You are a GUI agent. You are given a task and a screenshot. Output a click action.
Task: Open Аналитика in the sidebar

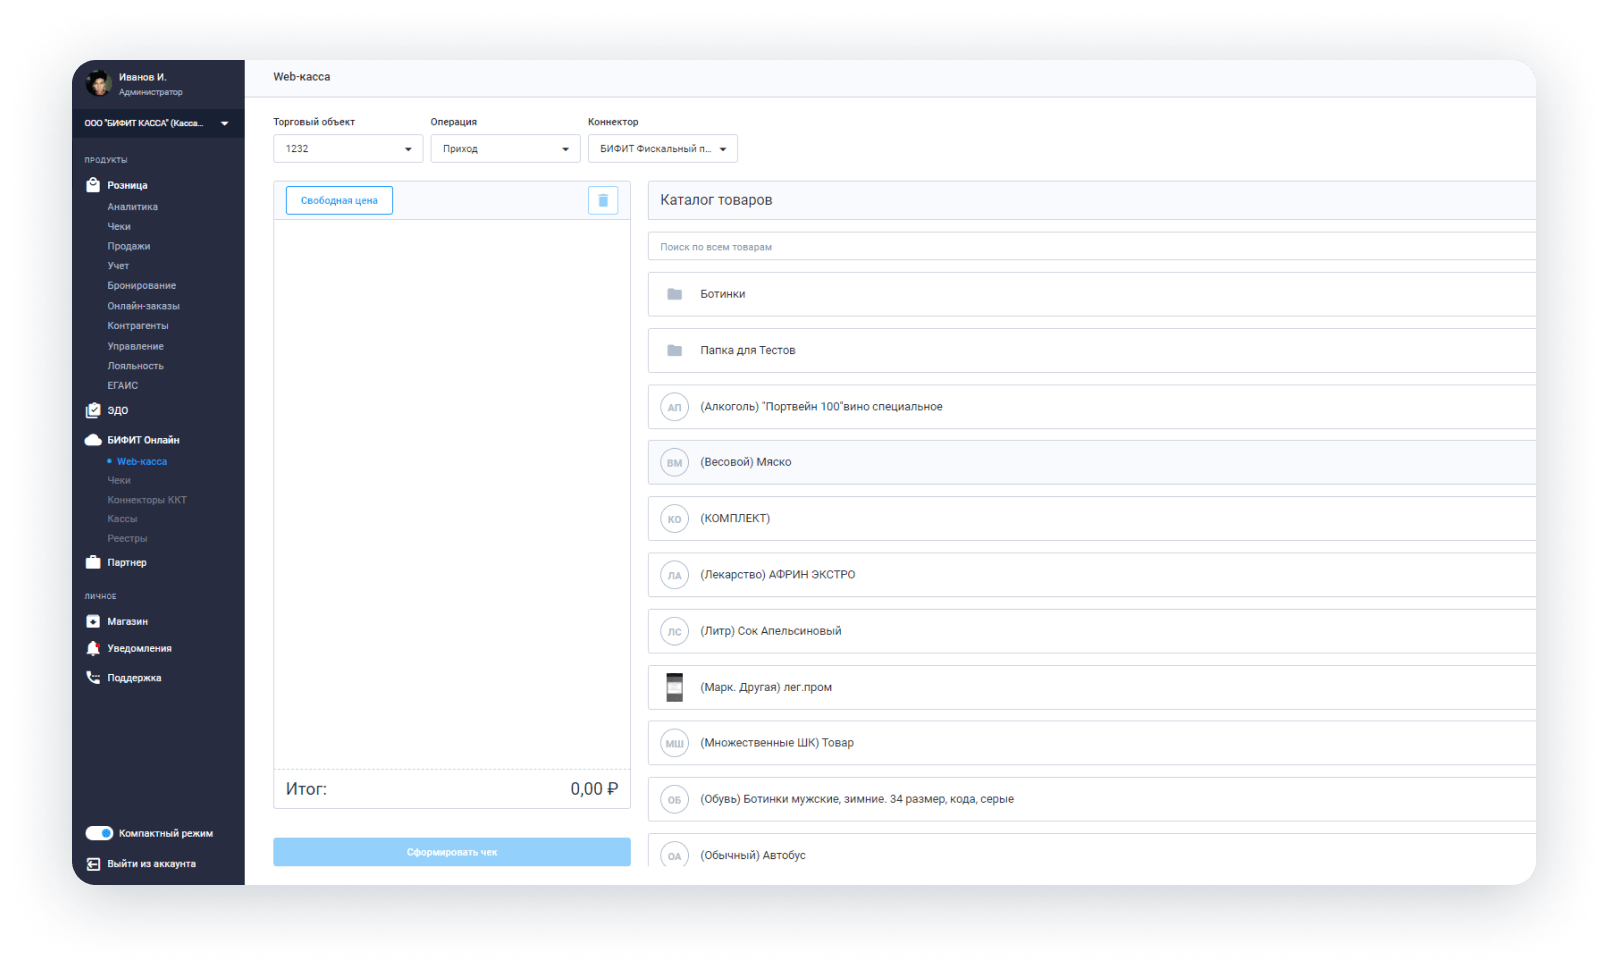132,207
